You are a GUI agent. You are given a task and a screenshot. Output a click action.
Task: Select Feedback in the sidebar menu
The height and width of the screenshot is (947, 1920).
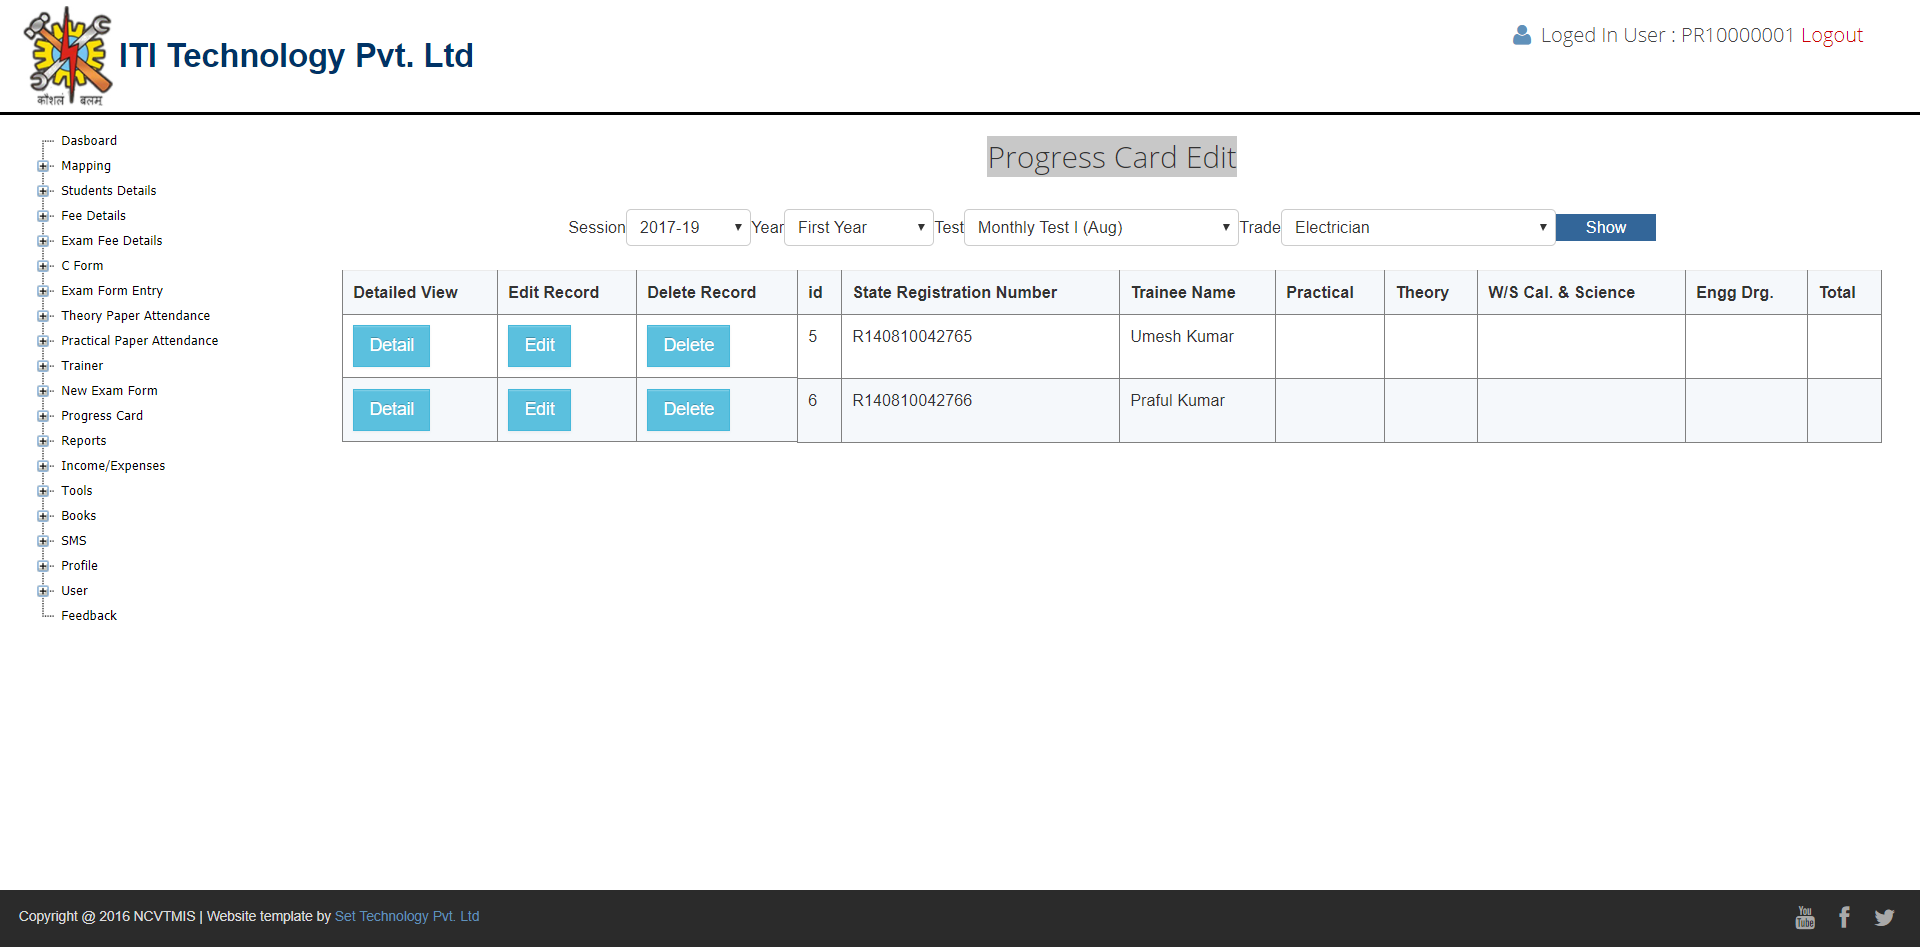click(x=89, y=616)
